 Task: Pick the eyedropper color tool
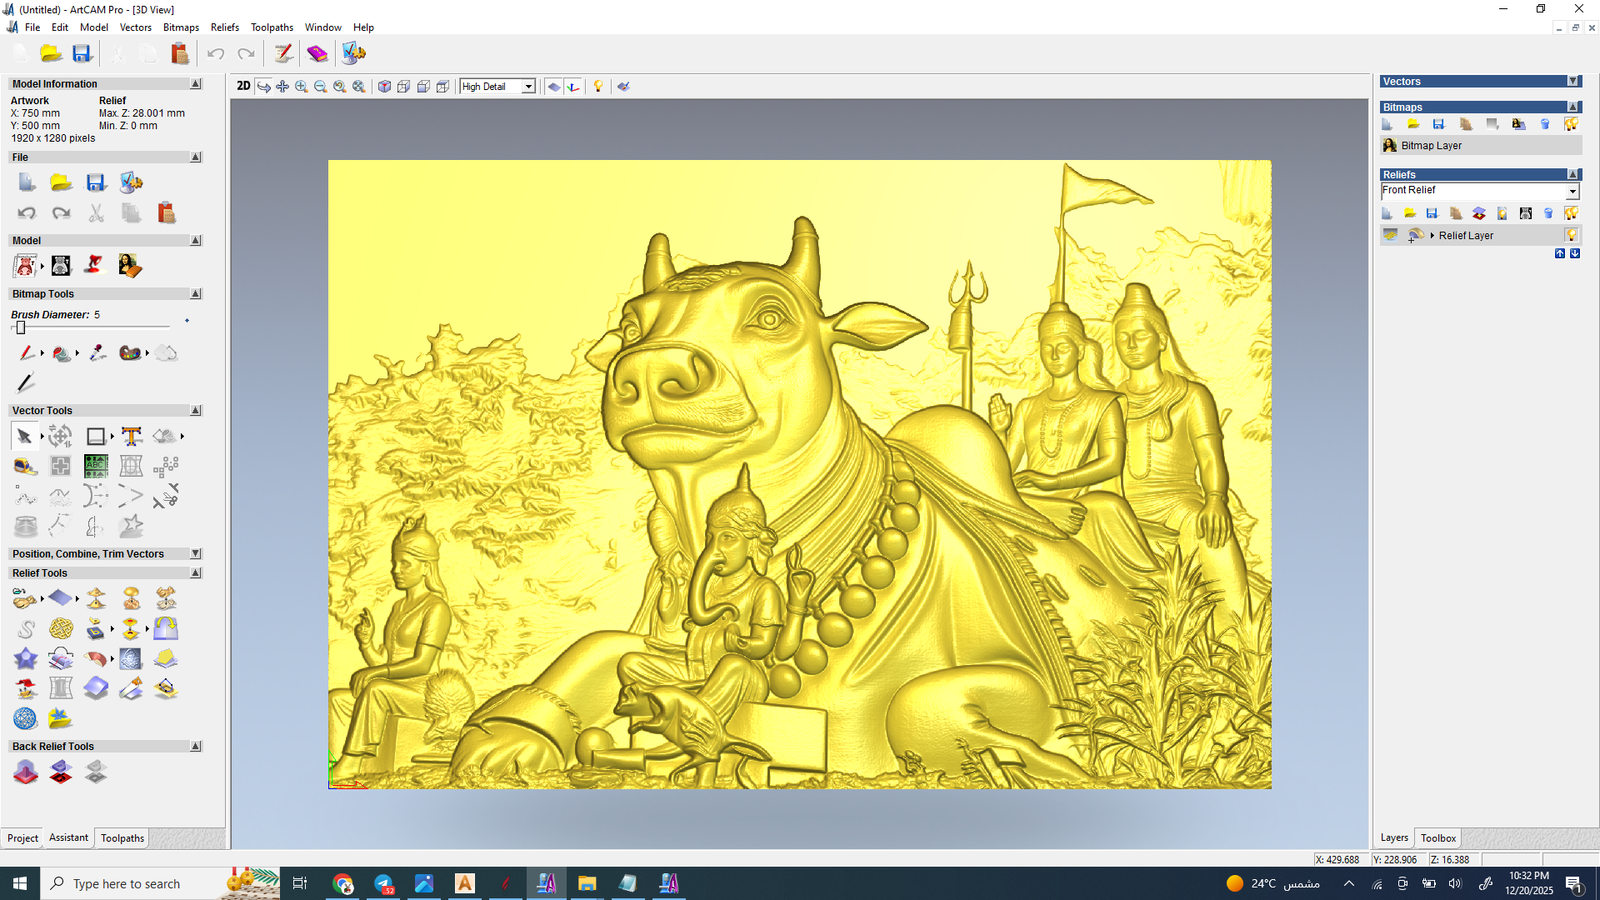pos(97,353)
